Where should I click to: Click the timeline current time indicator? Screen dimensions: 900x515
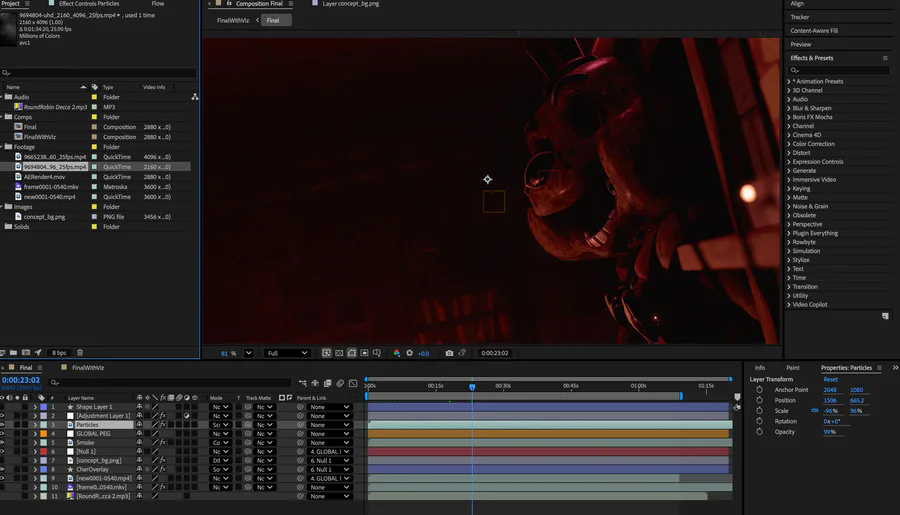[x=472, y=387]
